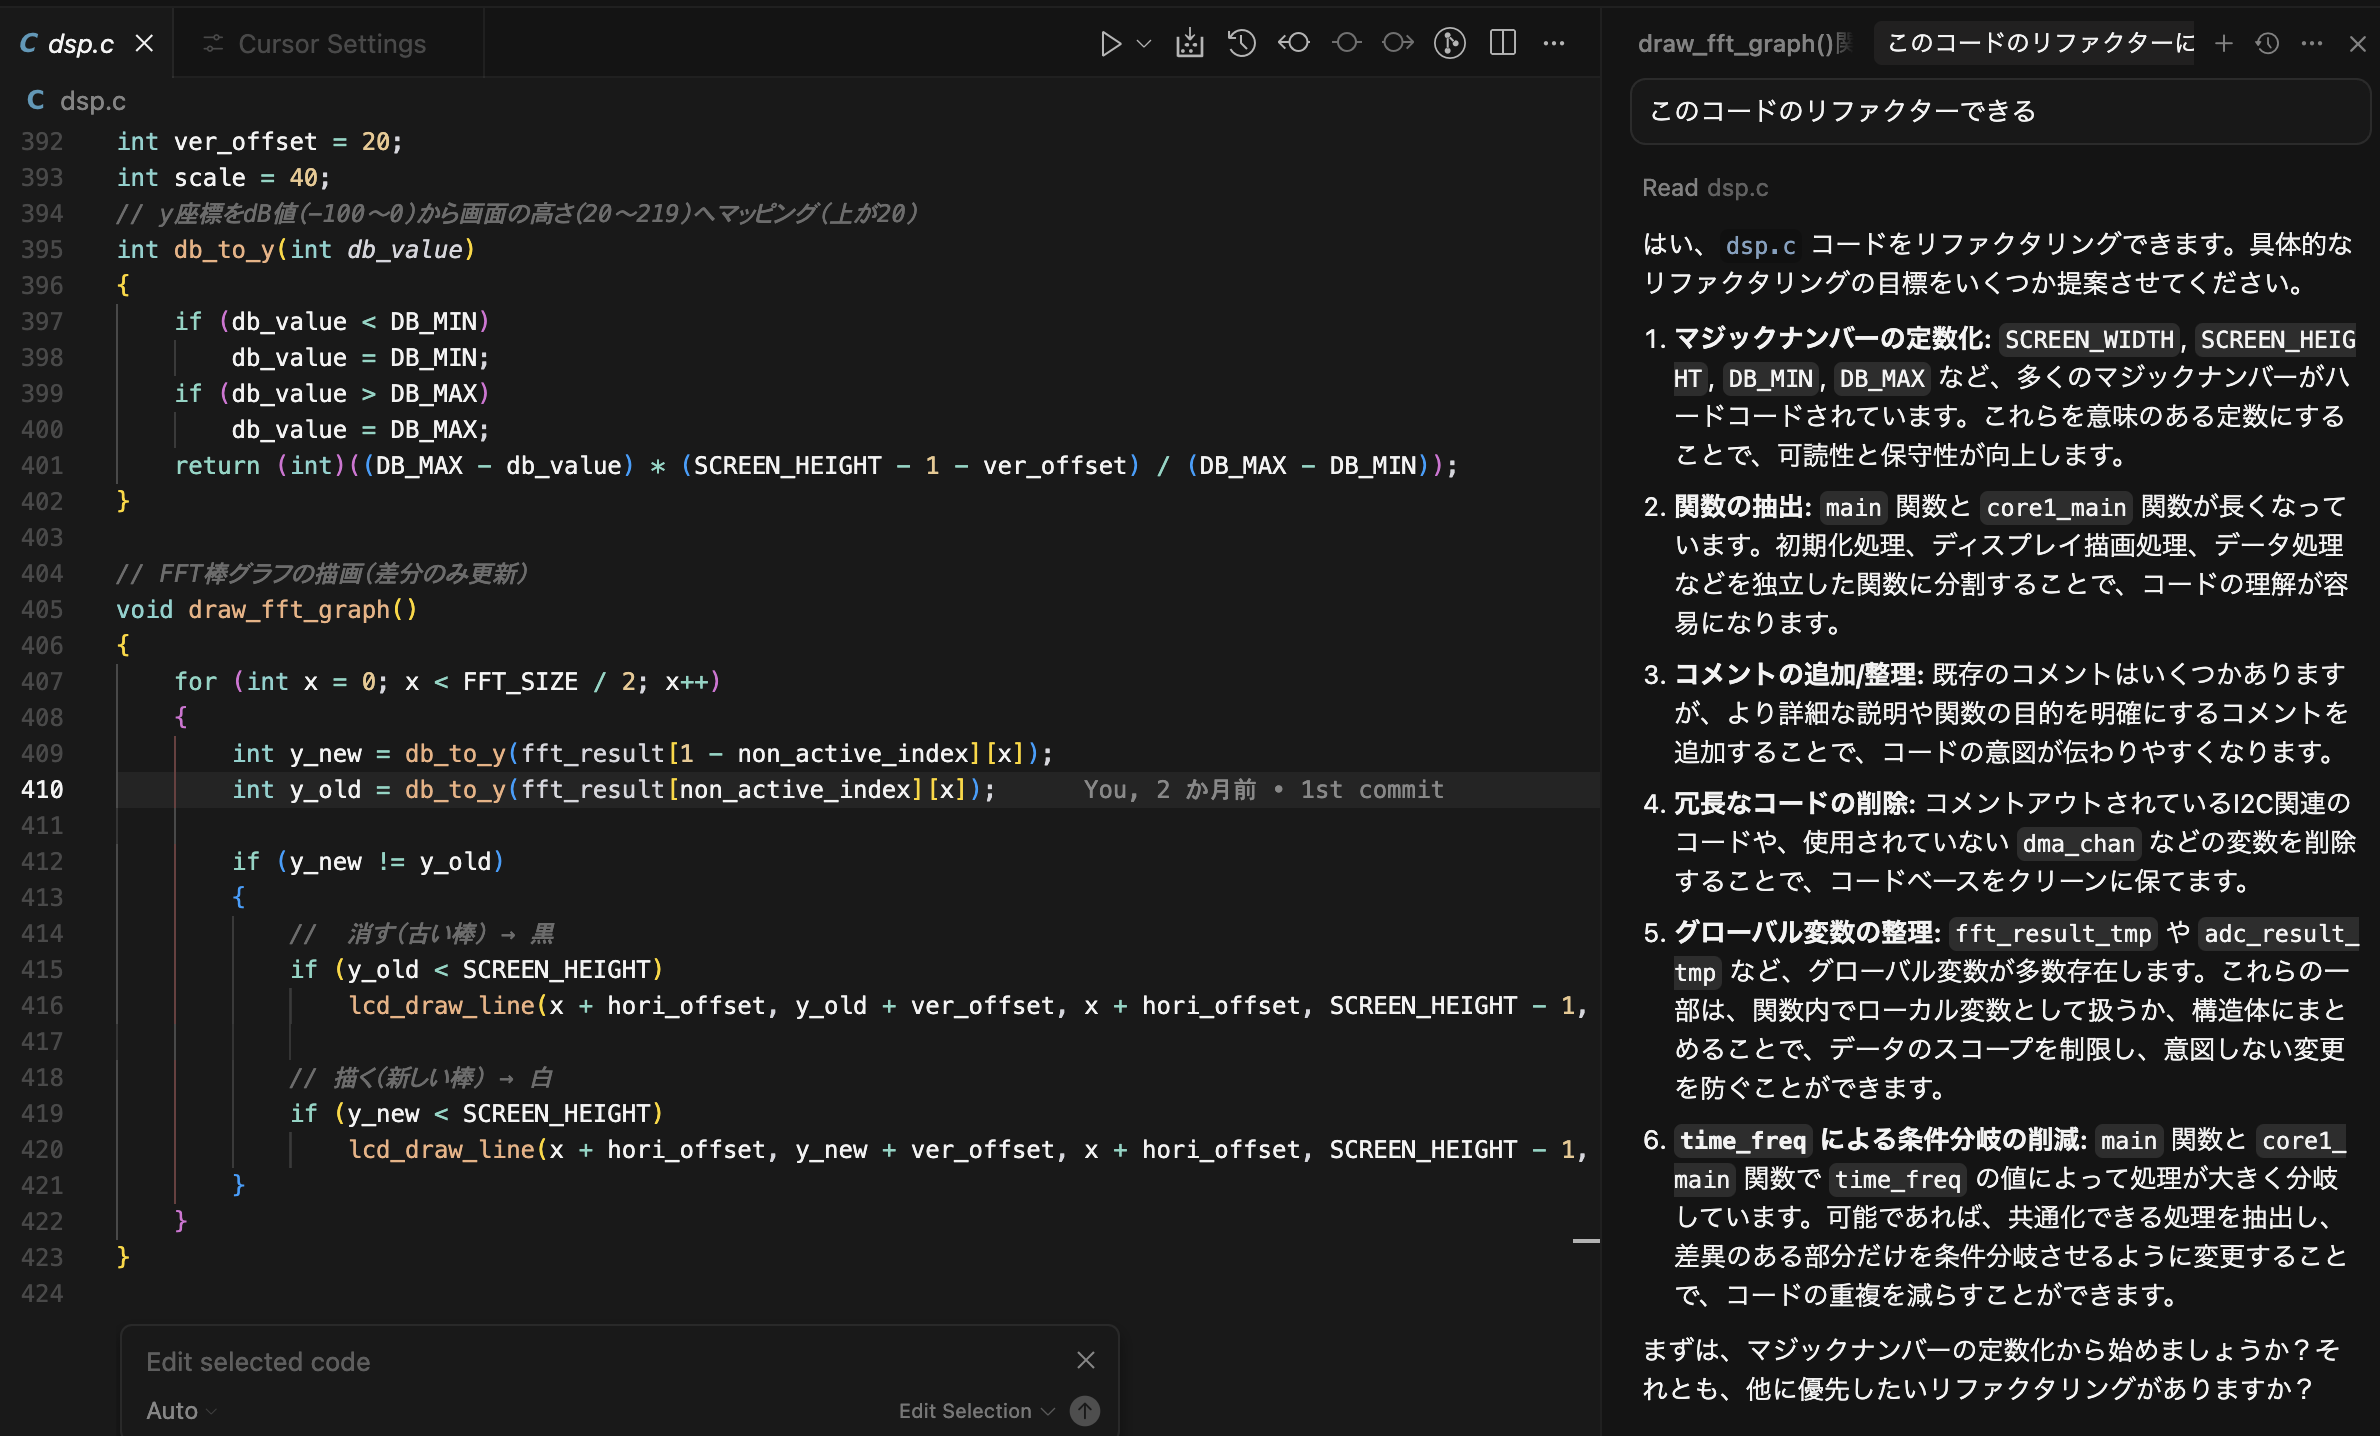Click lcd_draw_line call on line 416

pos(967,1006)
